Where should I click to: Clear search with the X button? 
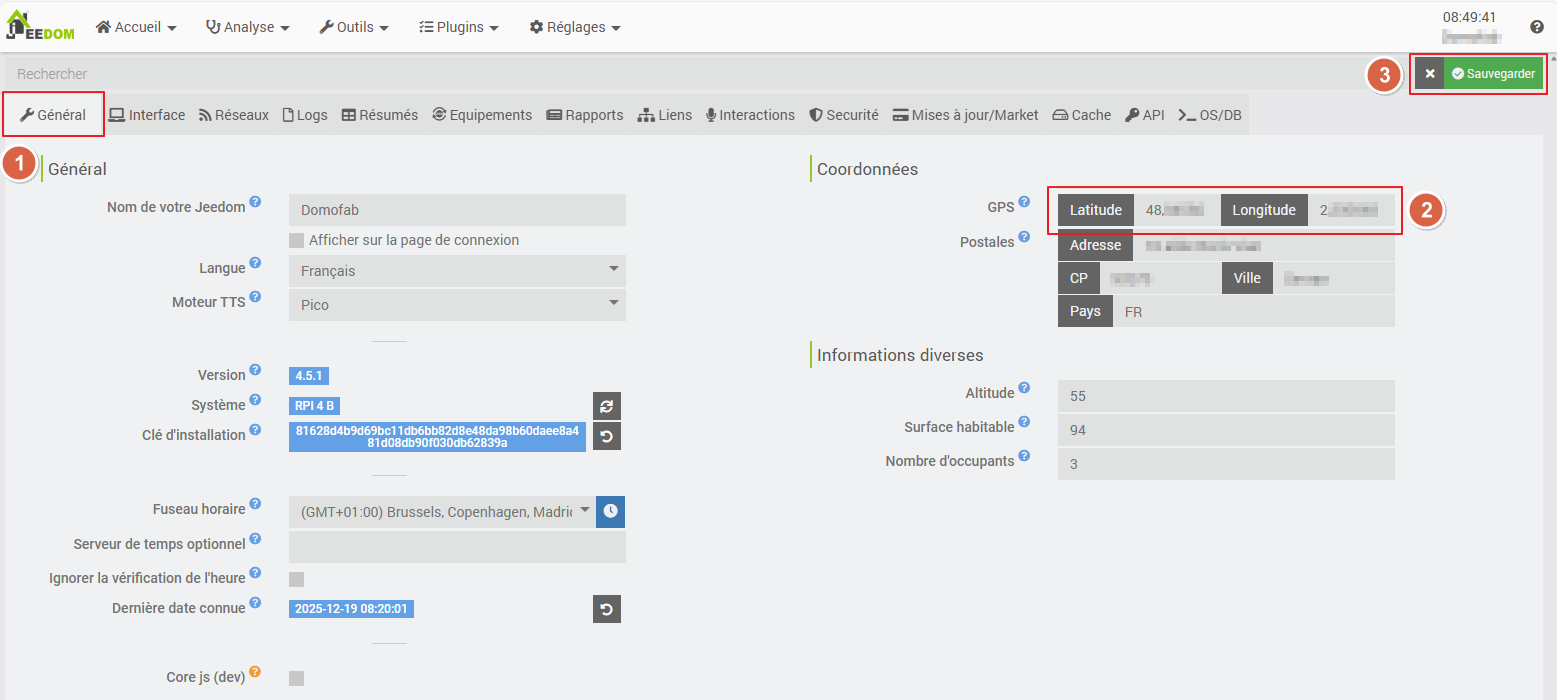tap(1430, 73)
